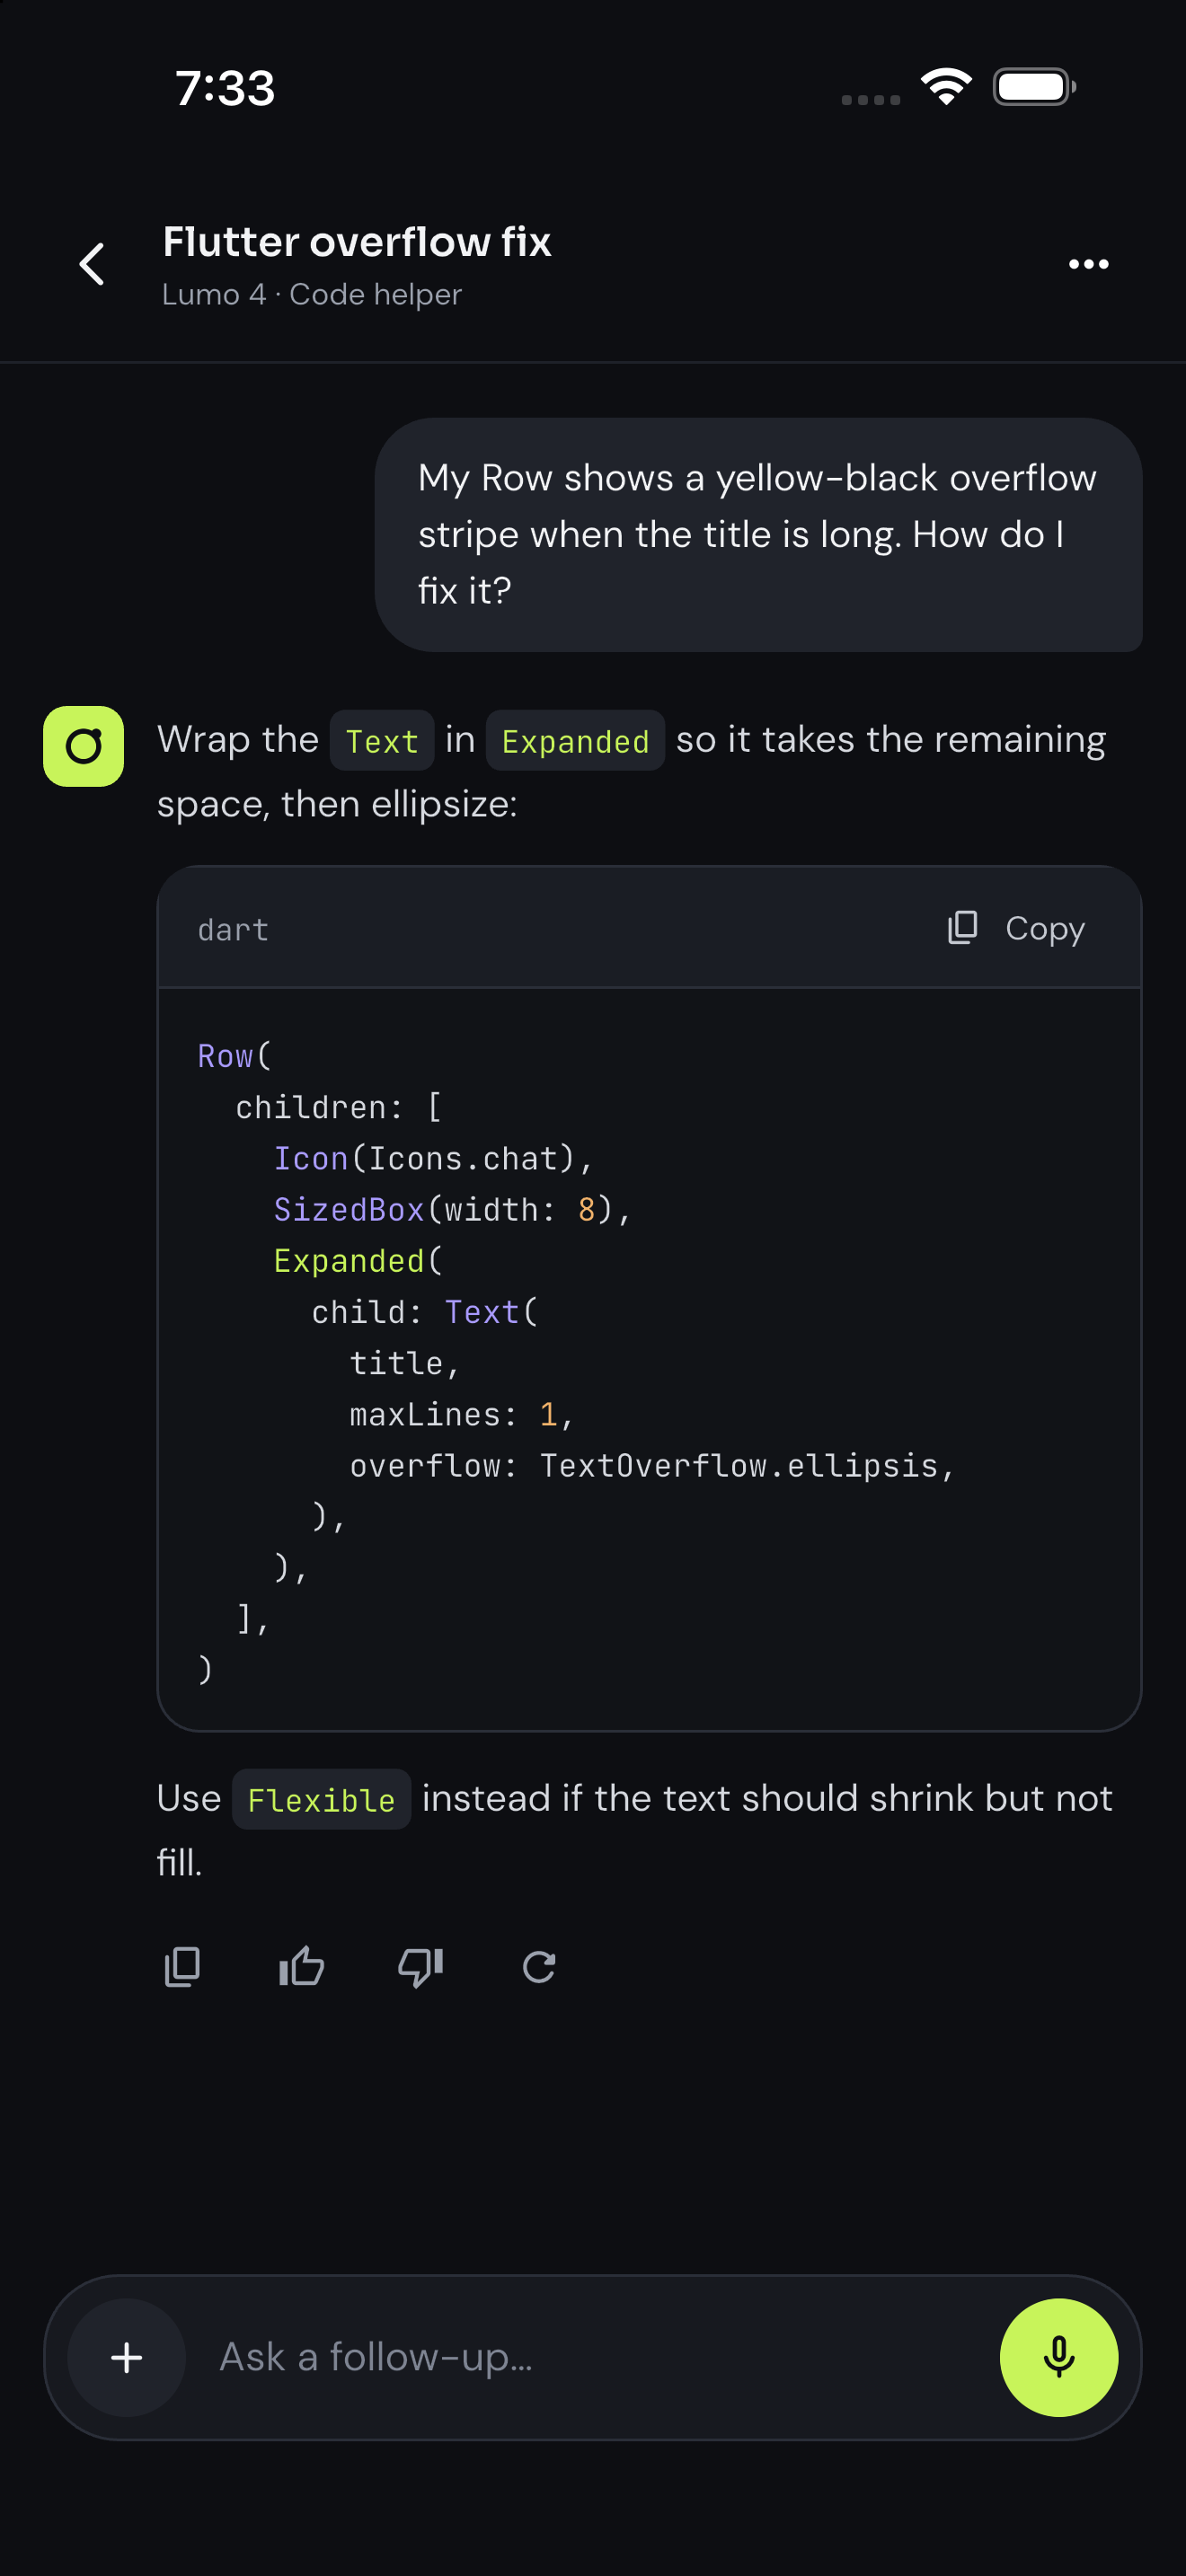Tap the Lumo assistant avatar
Screen dimensions: 1186x2576
click(83, 746)
